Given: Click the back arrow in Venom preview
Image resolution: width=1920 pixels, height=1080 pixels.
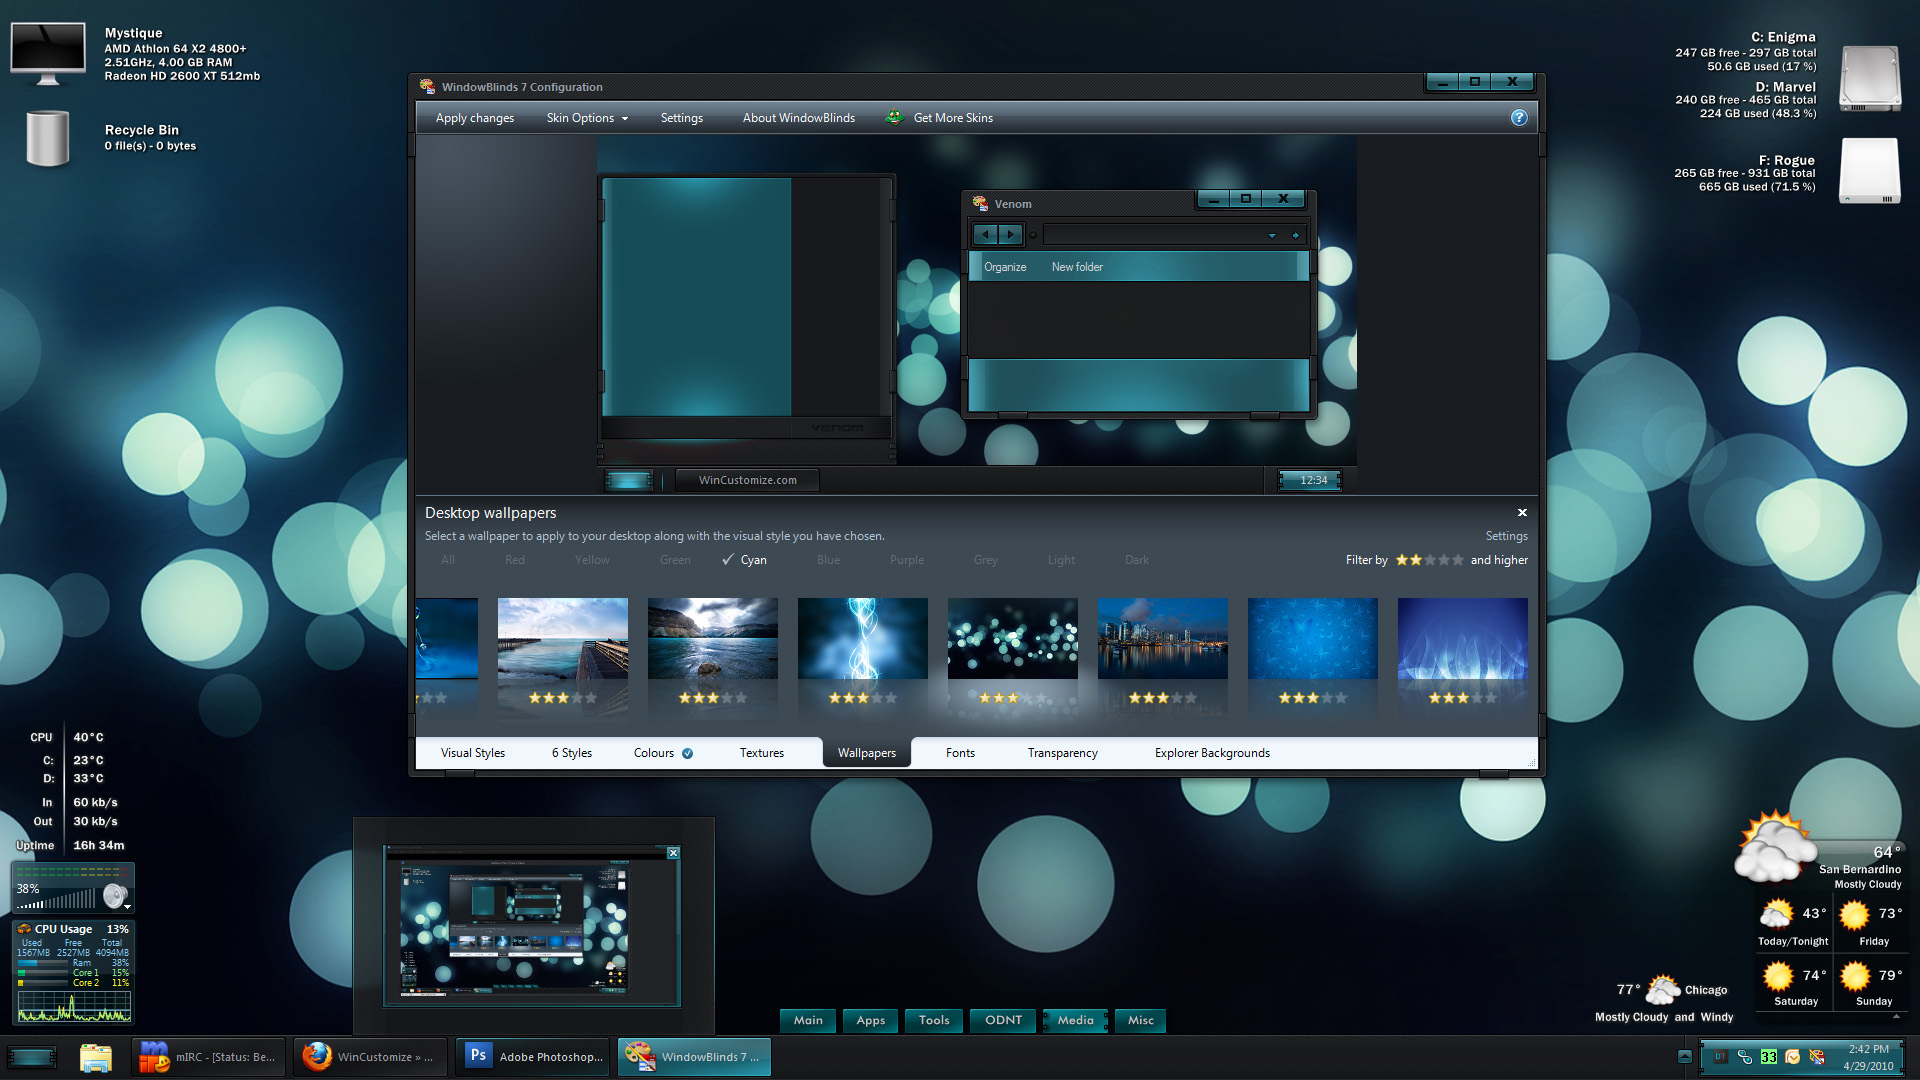Looking at the screenshot, I should (985, 235).
